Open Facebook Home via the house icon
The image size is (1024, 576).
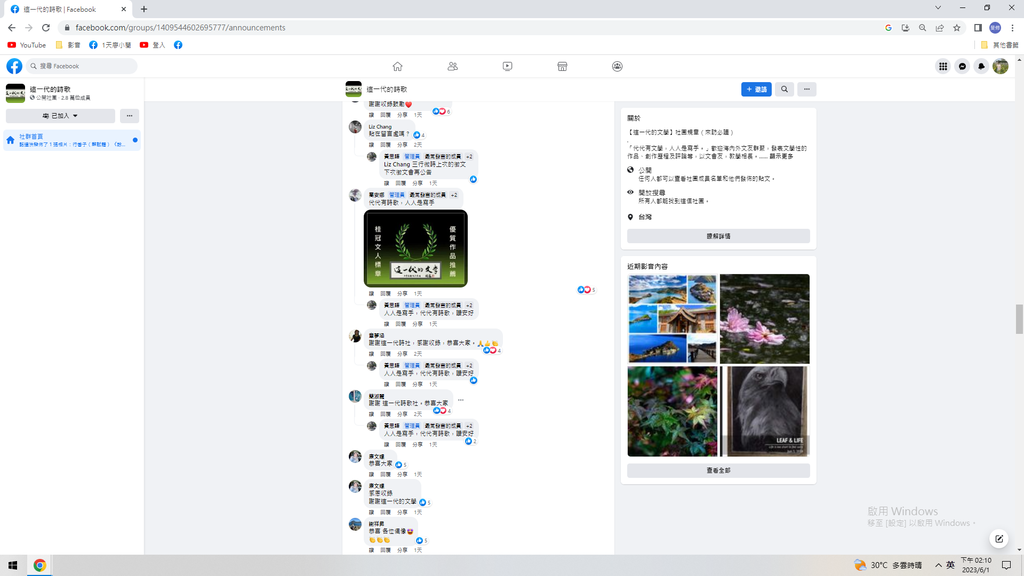point(397,66)
